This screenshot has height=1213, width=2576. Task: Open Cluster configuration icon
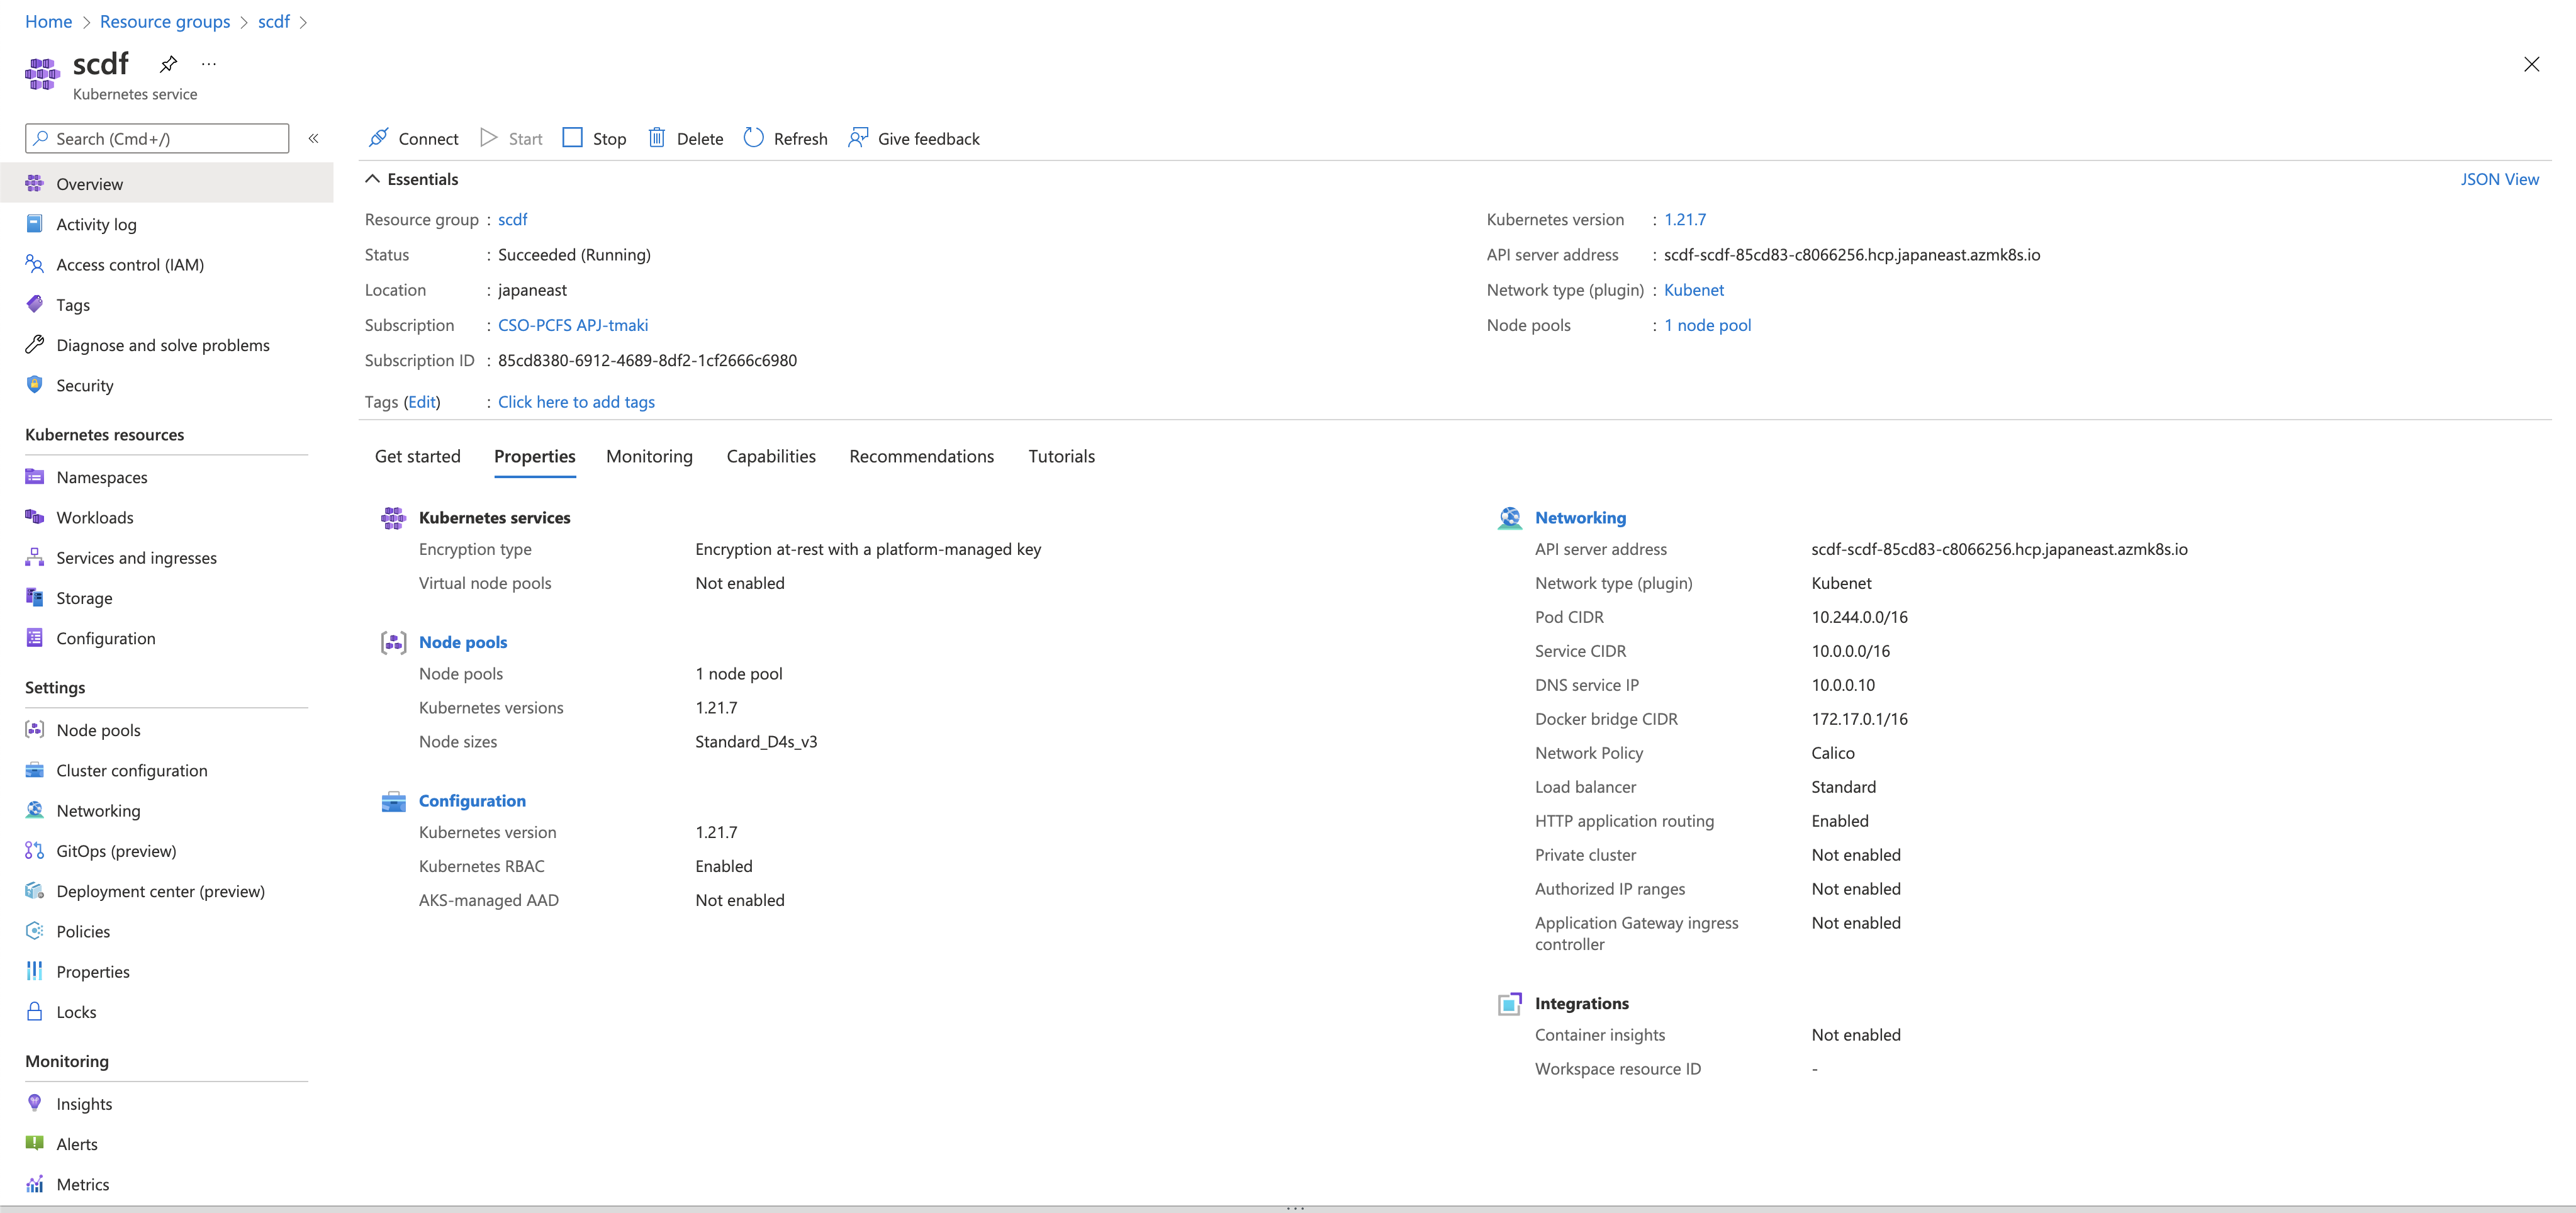point(34,770)
